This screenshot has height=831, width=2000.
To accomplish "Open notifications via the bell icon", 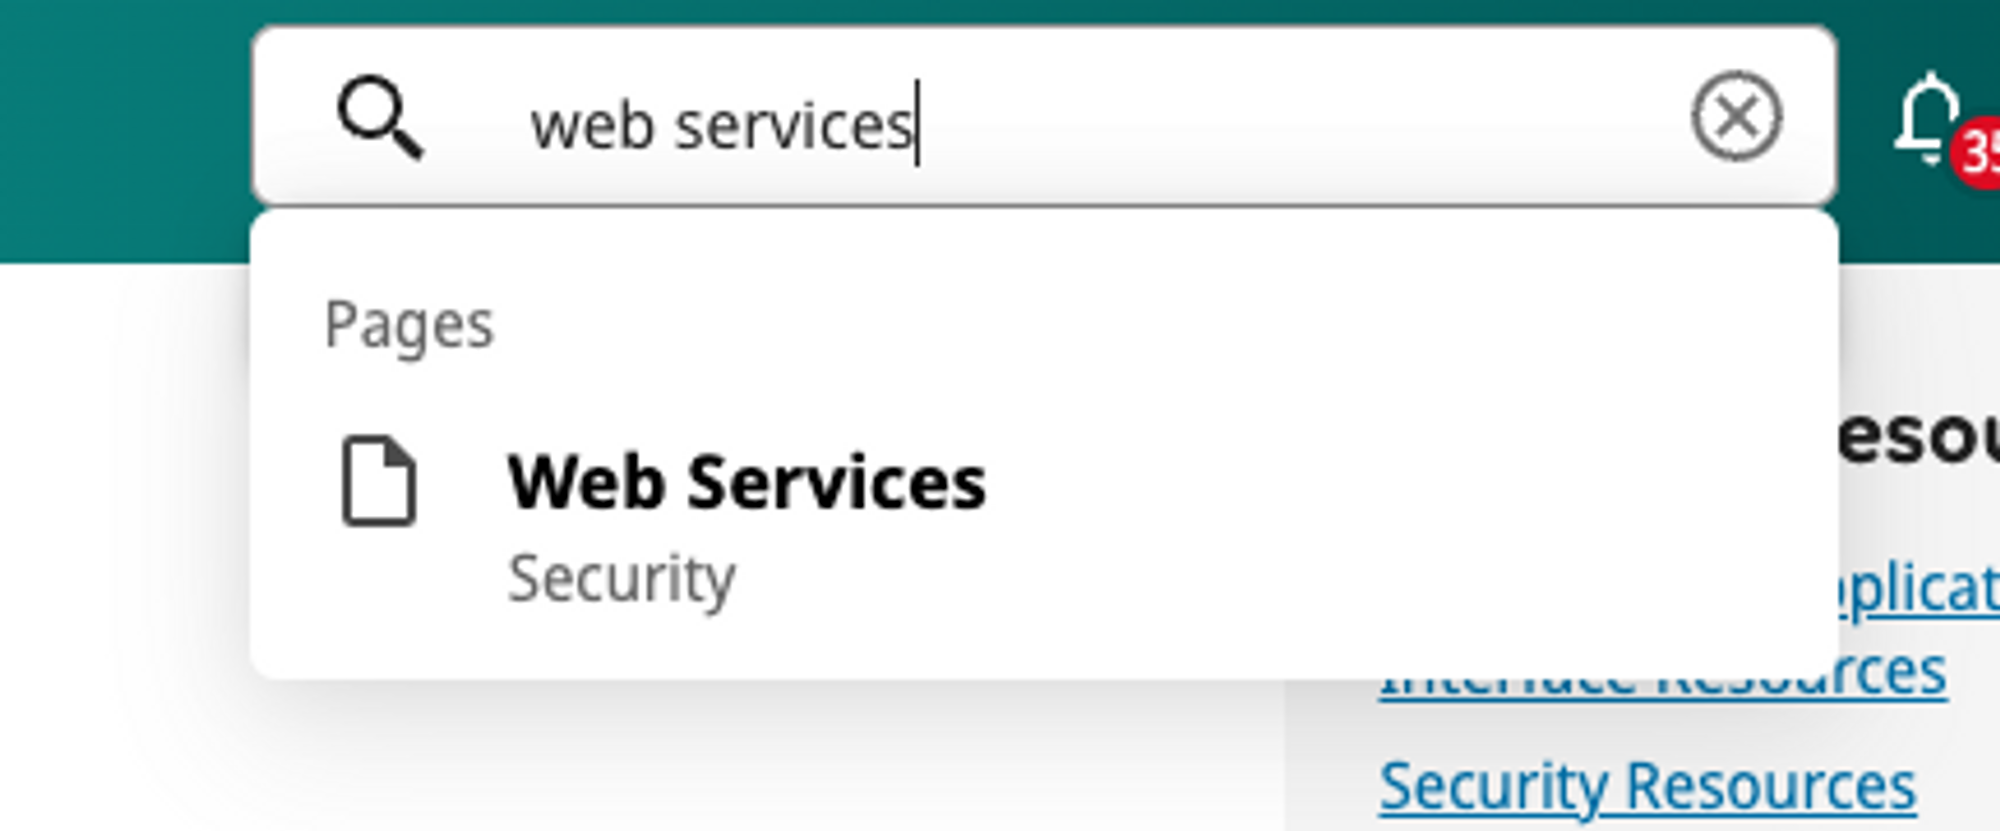I will pos(1927,118).
